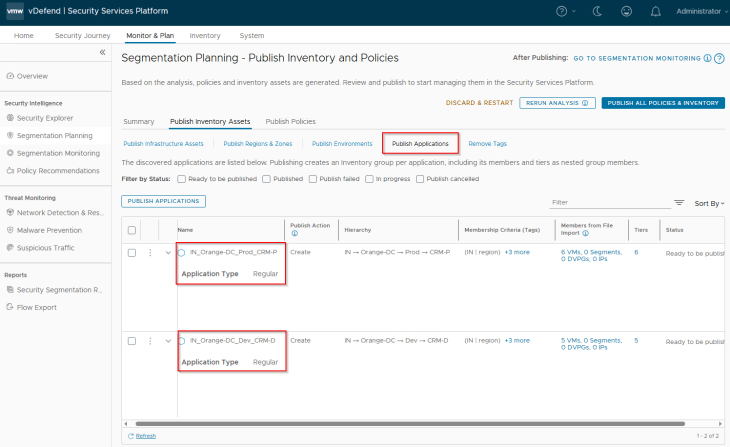
Task: Collapse the IN_Orange-DC_Prod_CRM-P row details
Action: coord(167,252)
